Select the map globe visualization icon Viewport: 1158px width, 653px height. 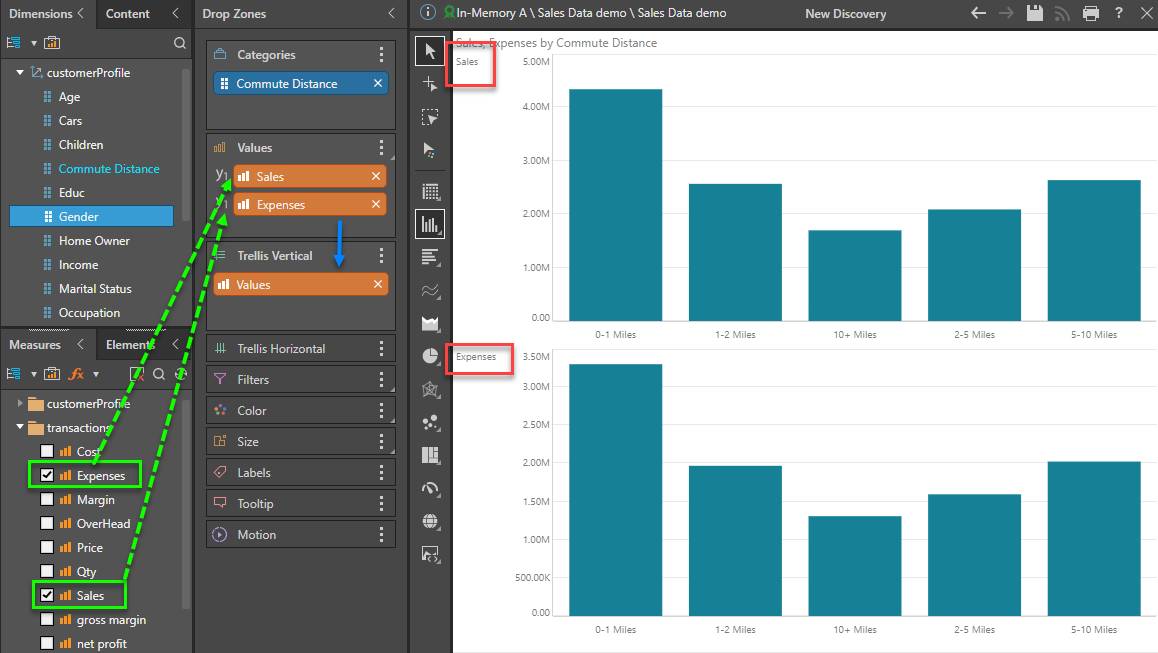coord(430,520)
